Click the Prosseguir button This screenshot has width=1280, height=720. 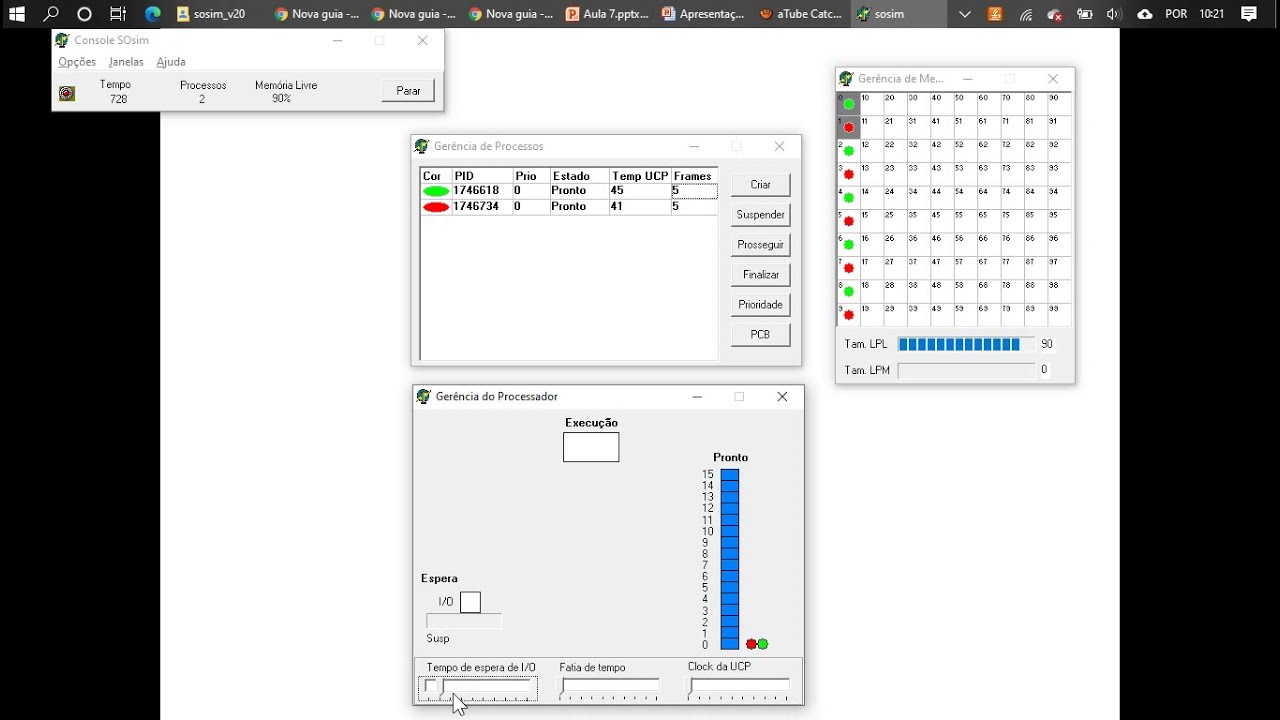(760, 244)
